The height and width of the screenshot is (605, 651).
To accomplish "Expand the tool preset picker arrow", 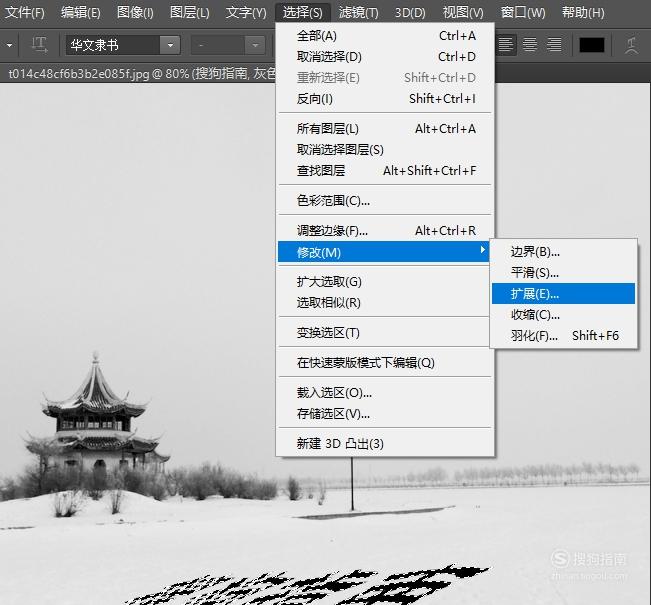I will (x=9, y=45).
